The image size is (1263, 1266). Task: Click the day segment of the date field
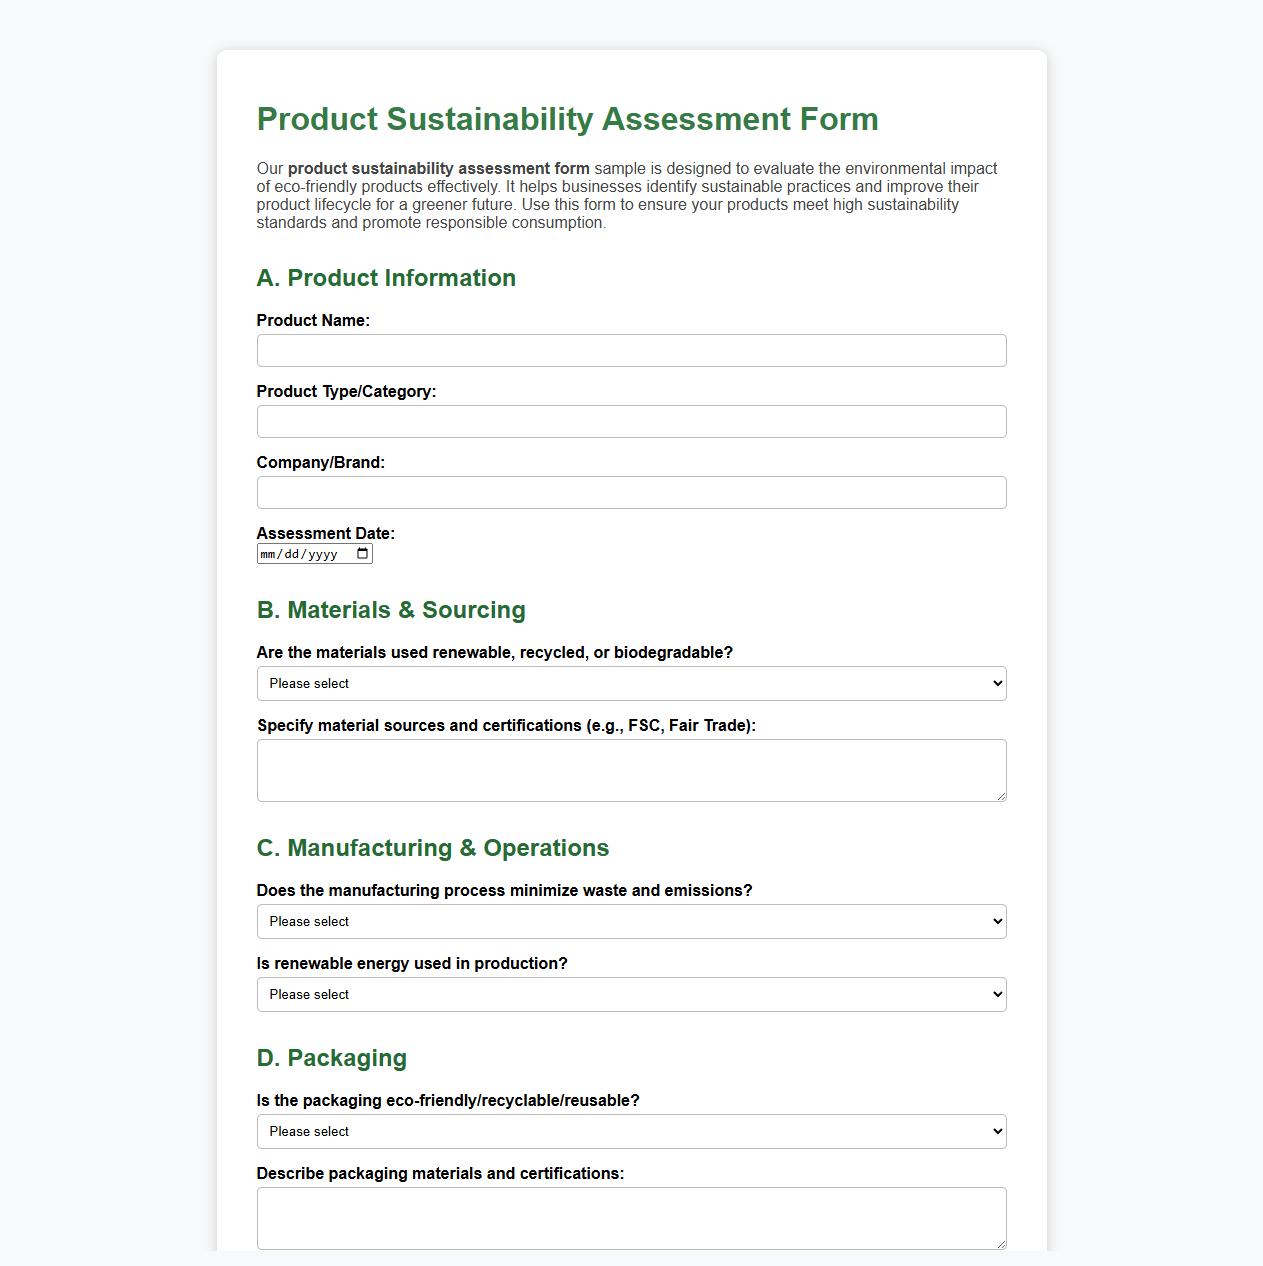click(293, 553)
